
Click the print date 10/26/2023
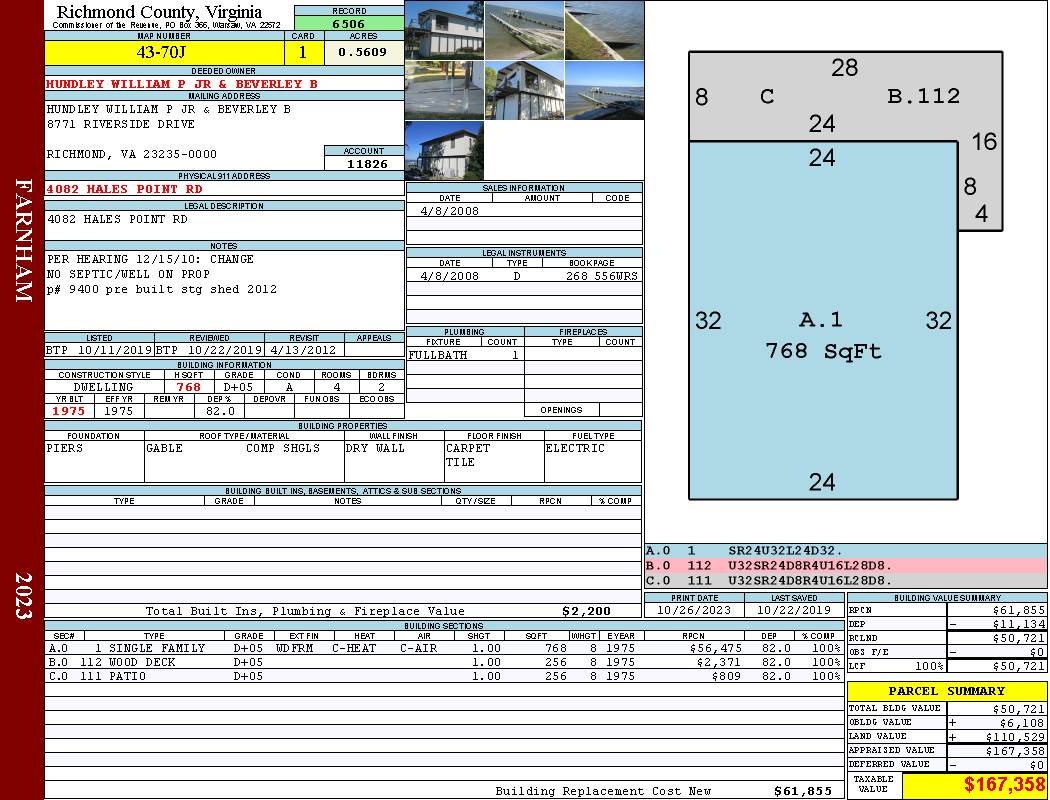(x=694, y=610)
